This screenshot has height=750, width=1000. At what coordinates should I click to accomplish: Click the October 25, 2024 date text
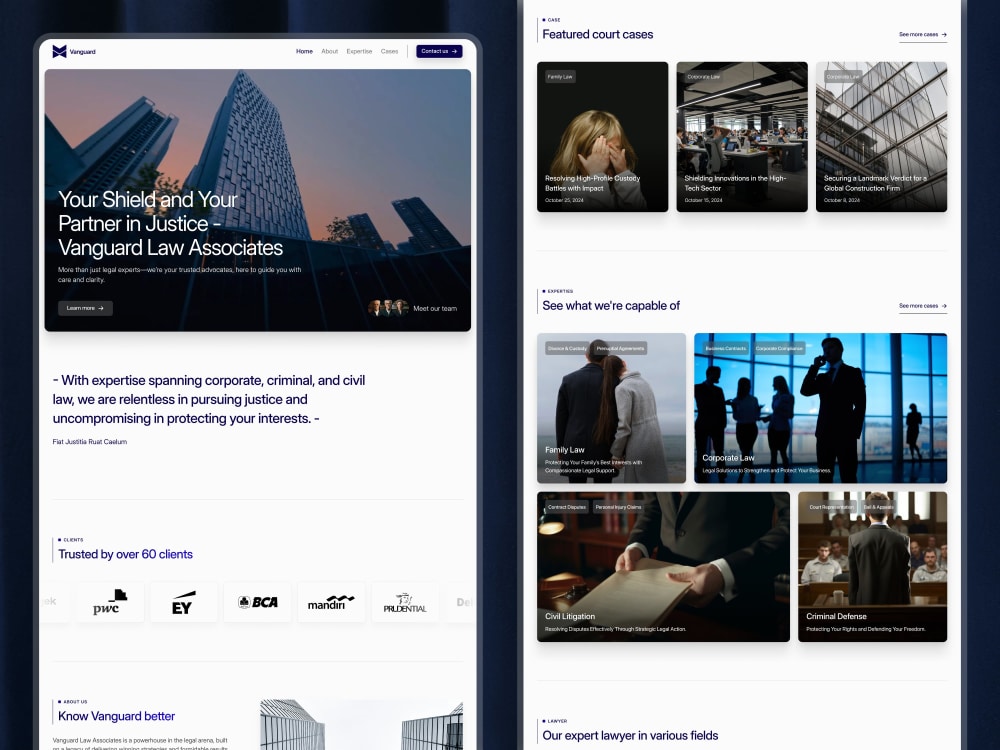click(x=564, y=200)
